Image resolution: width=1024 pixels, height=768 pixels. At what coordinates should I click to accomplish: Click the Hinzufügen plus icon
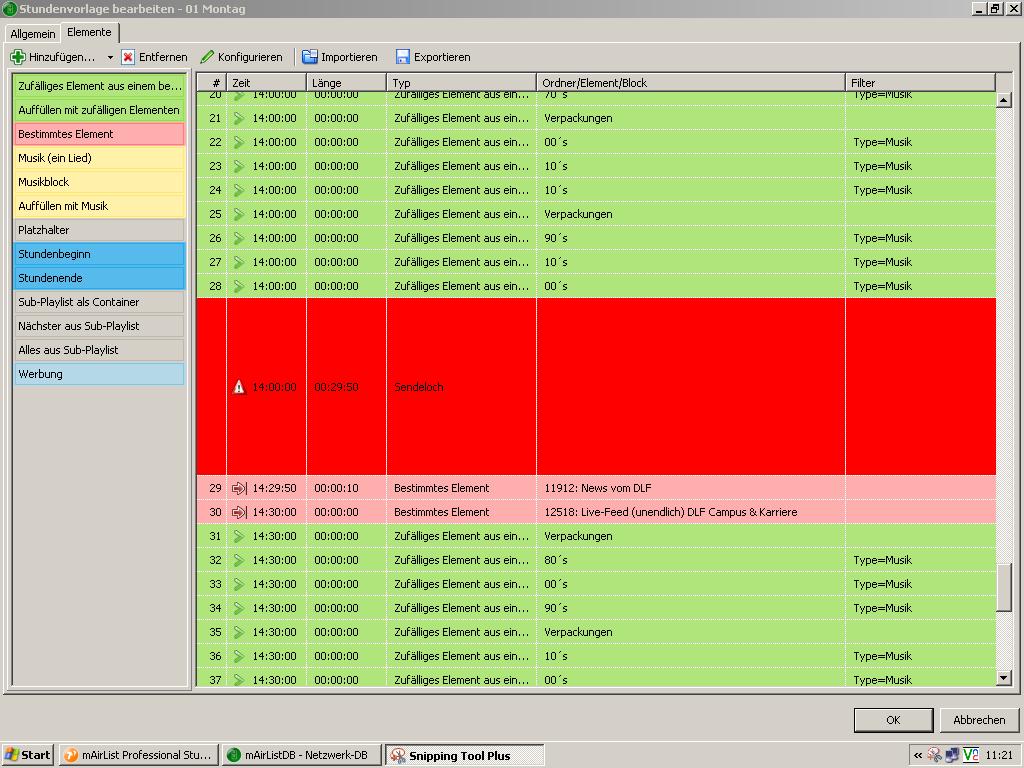click(x=18, y=57)
